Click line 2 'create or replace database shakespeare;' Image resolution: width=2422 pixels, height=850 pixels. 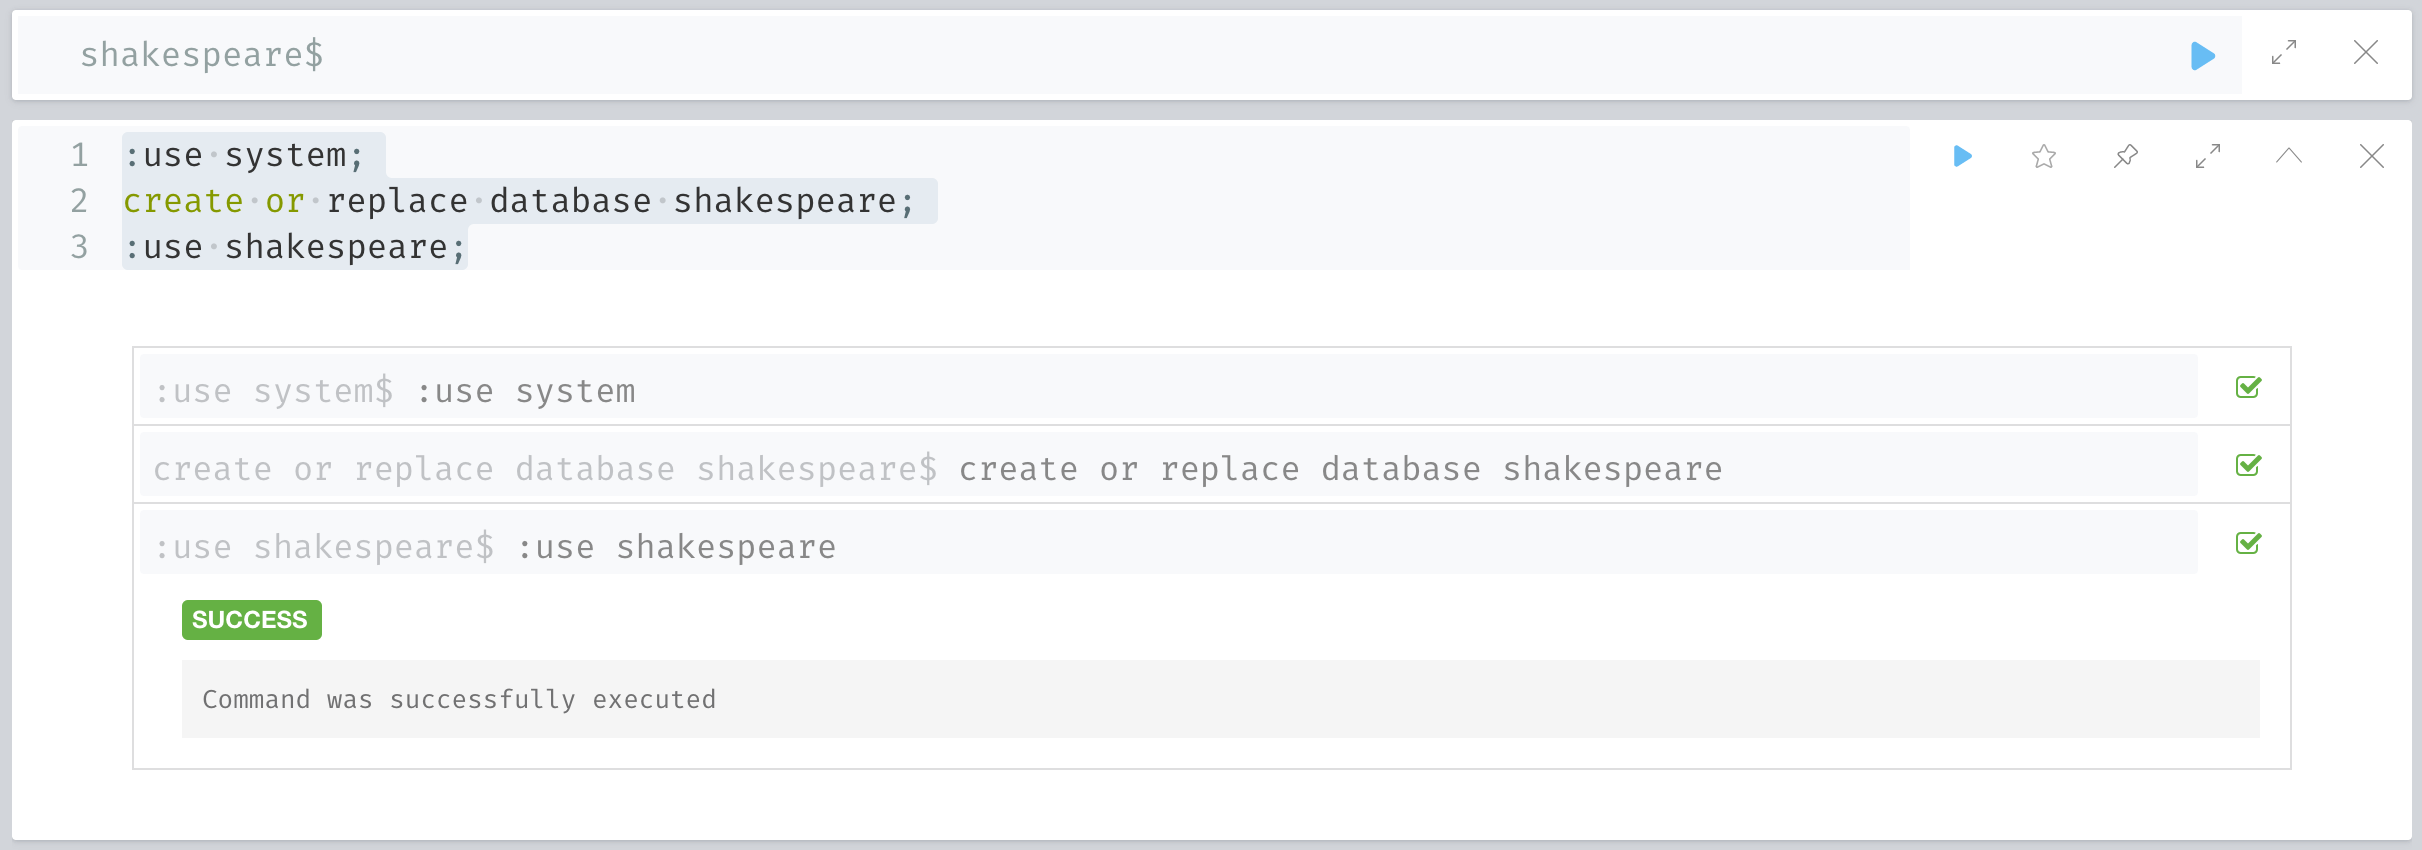[519, 201]
